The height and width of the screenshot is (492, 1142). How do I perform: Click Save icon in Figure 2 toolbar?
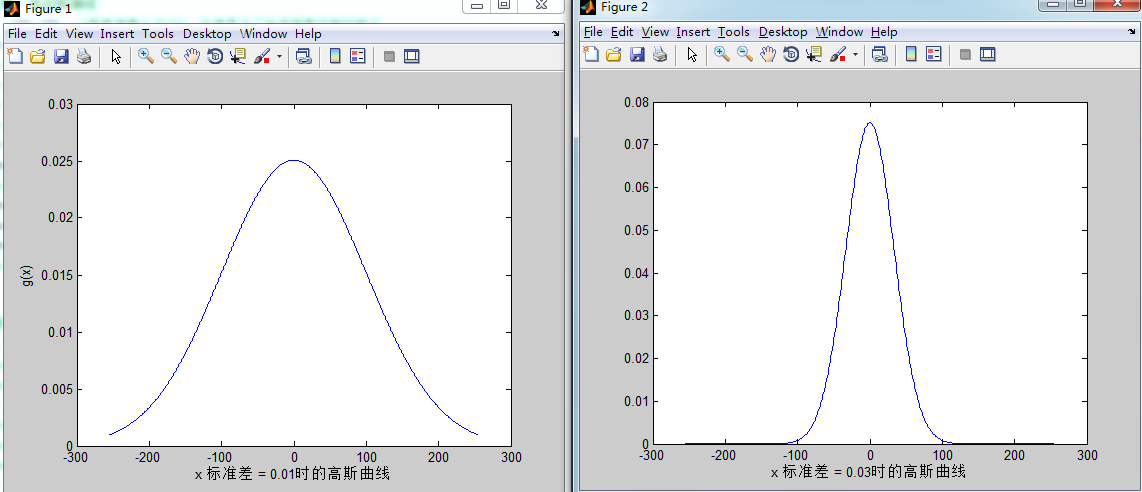637,55
